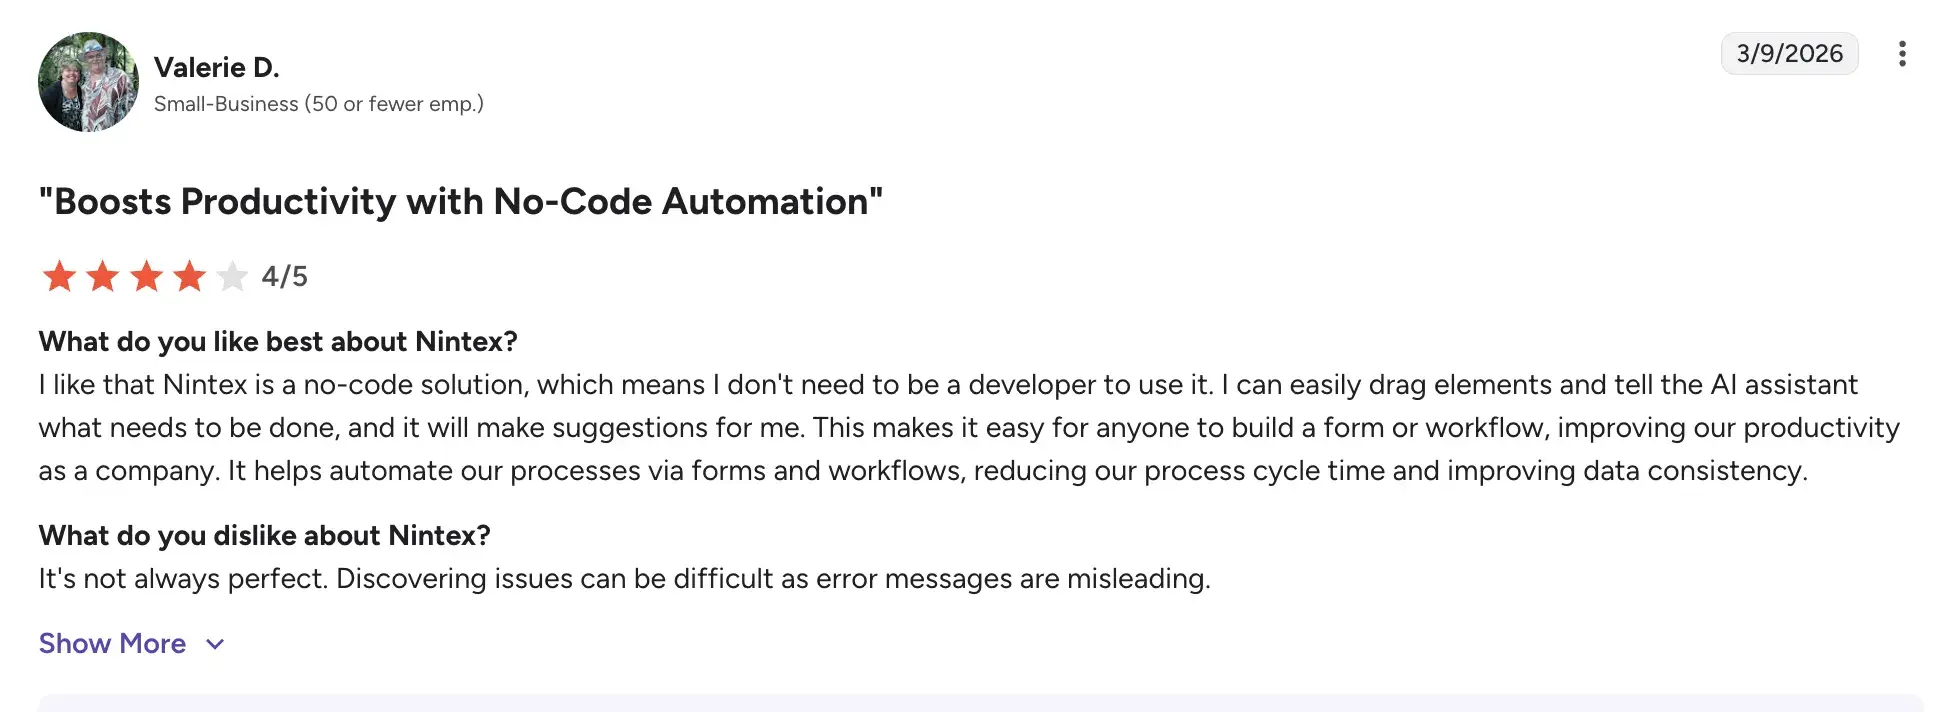Image resolution: width=1960 pixels, height=712 pixels.
Task: Select the first red star
Action: click(59, 276)
